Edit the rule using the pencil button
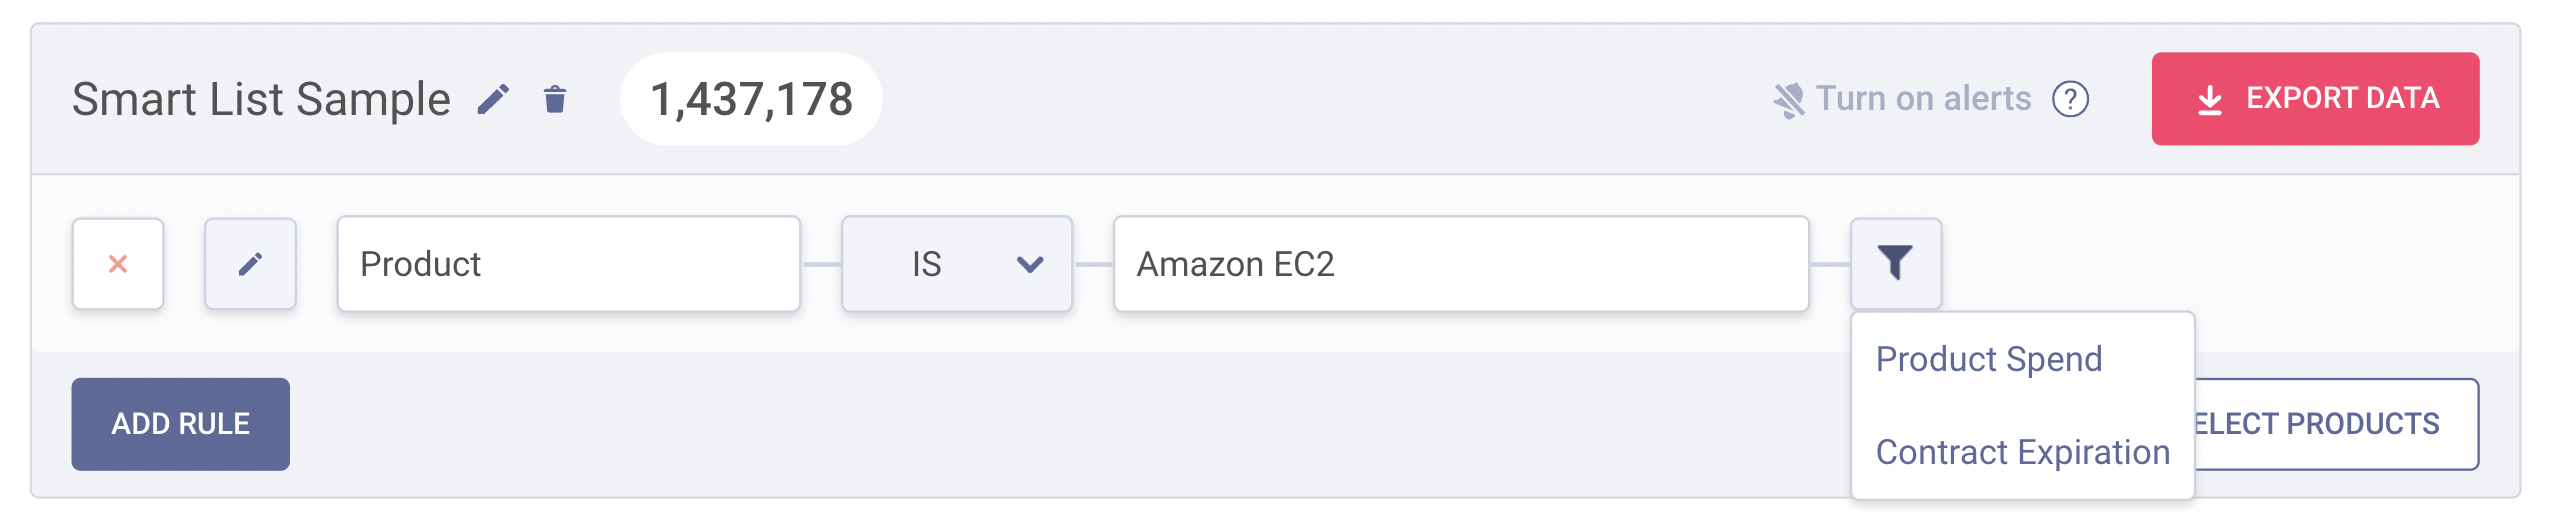 (250, 264)
